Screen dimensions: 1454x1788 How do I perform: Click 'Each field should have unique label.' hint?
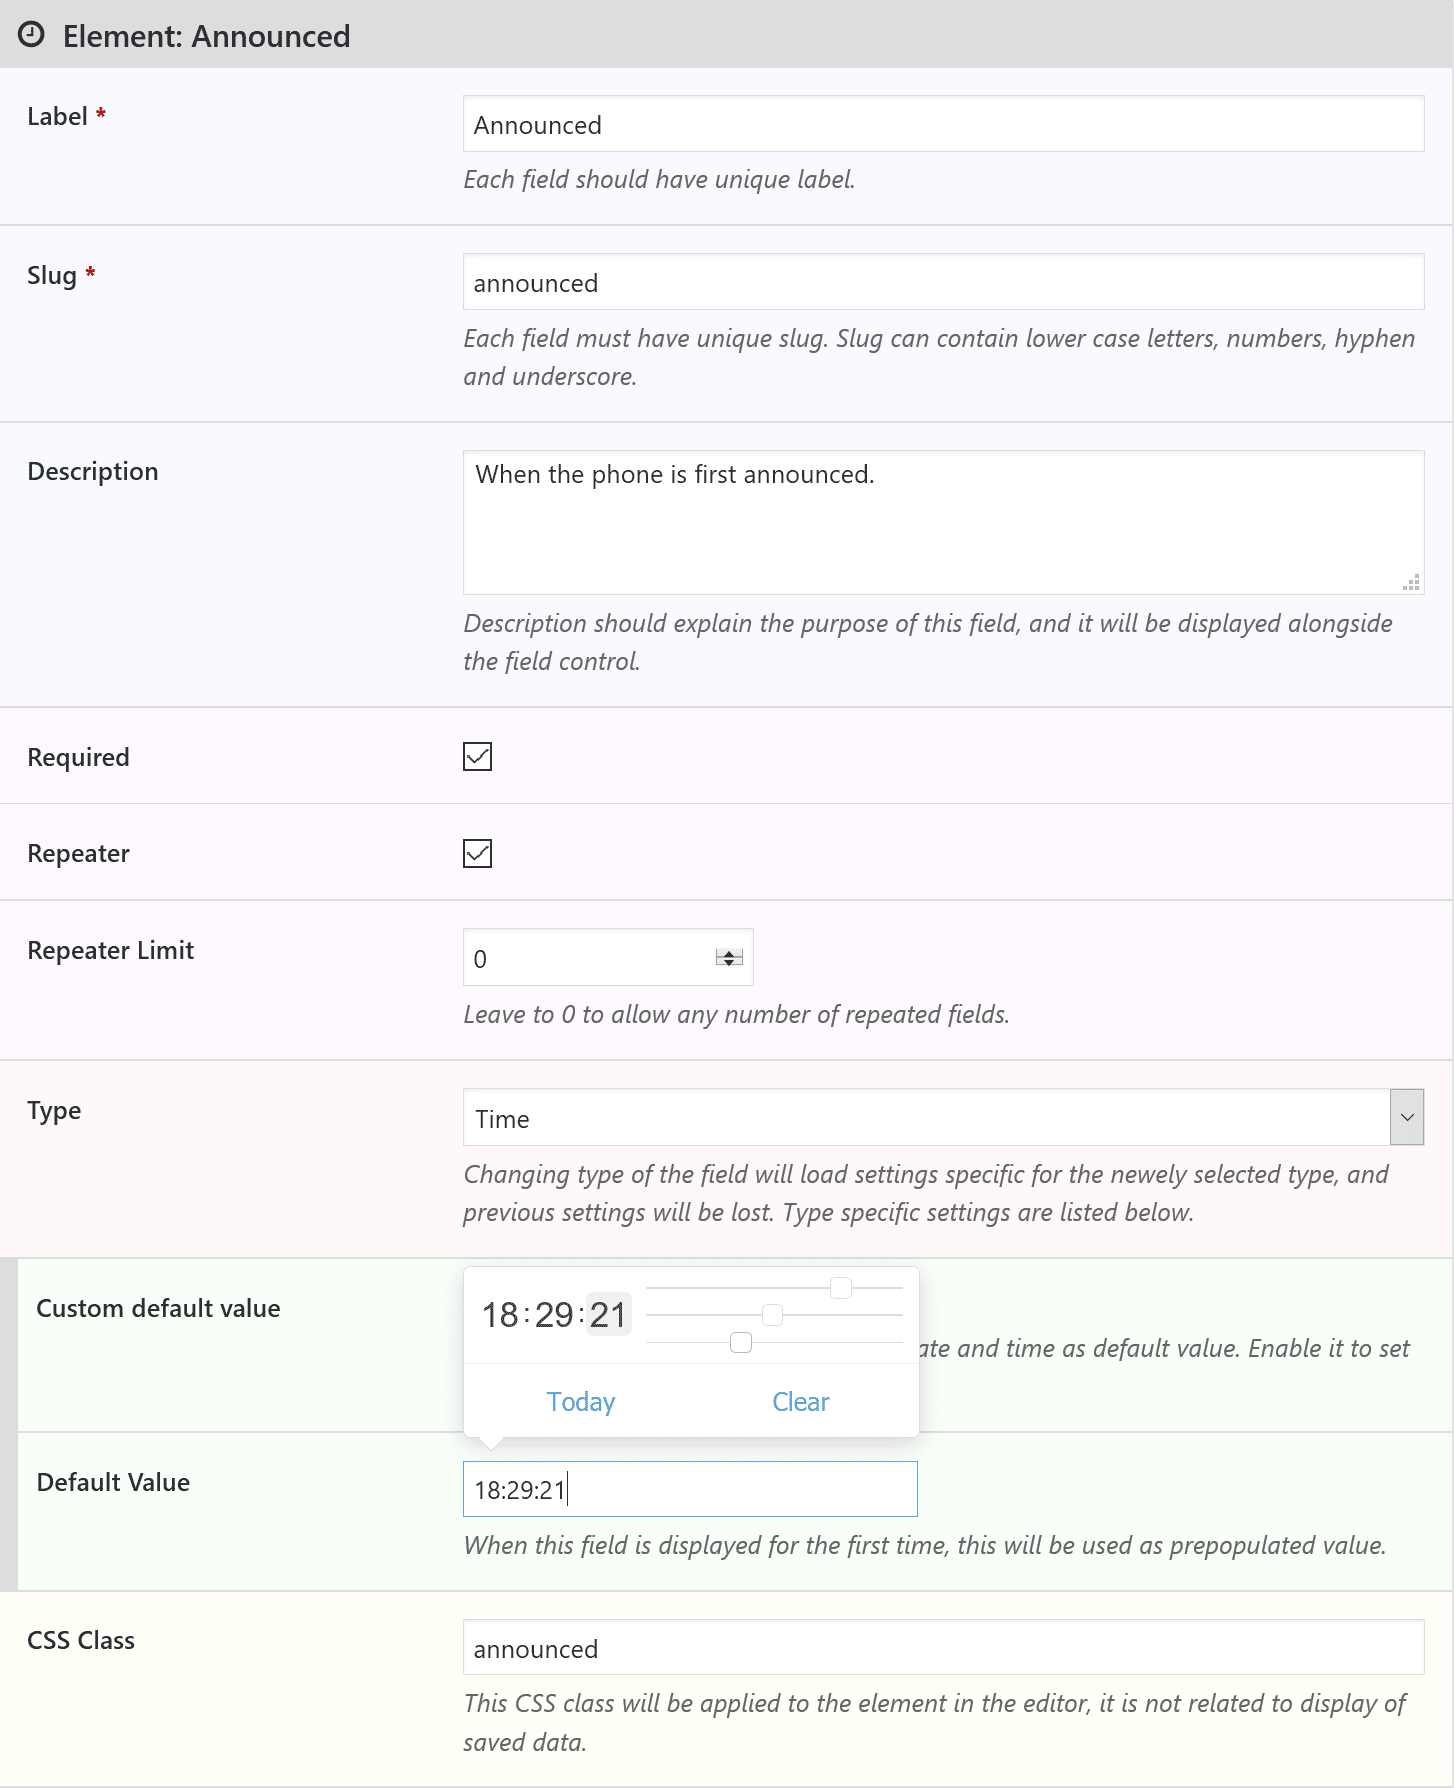click(660, 179)
